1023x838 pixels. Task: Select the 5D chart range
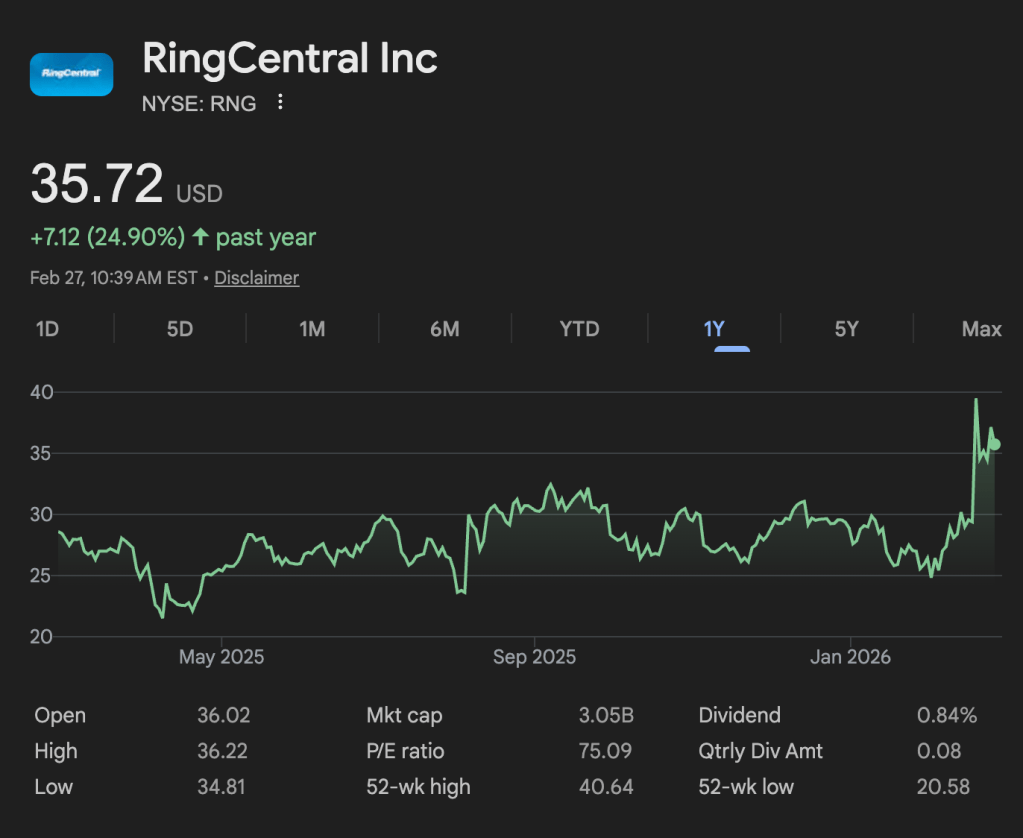pos(180,329)
